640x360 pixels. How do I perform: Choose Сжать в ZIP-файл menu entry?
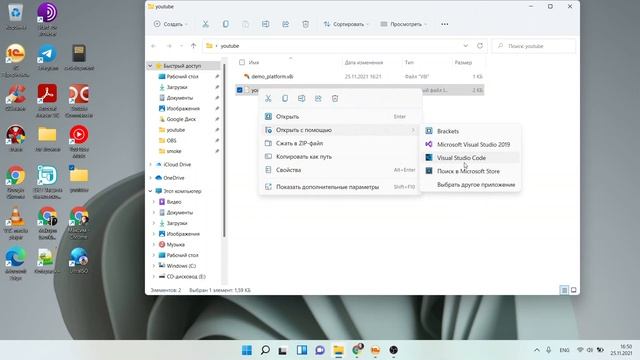tap(340, 143)
